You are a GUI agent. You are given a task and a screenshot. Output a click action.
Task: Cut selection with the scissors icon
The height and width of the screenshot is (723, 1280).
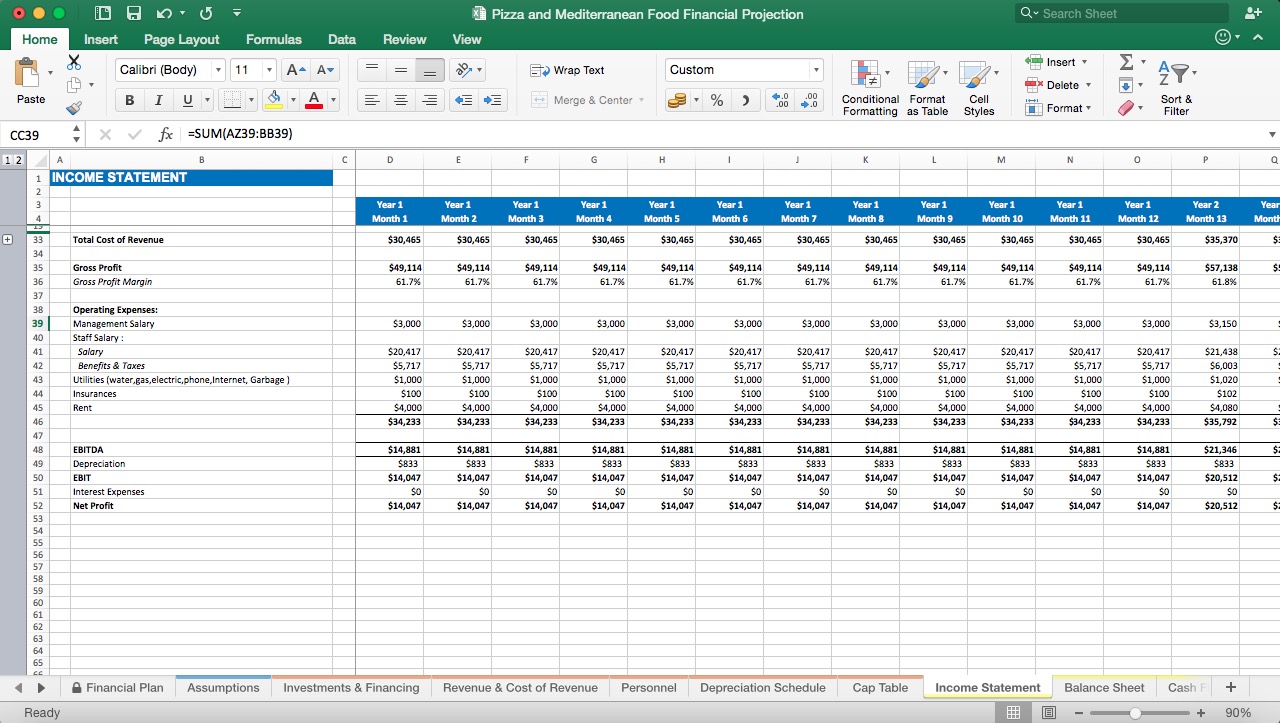73,61
